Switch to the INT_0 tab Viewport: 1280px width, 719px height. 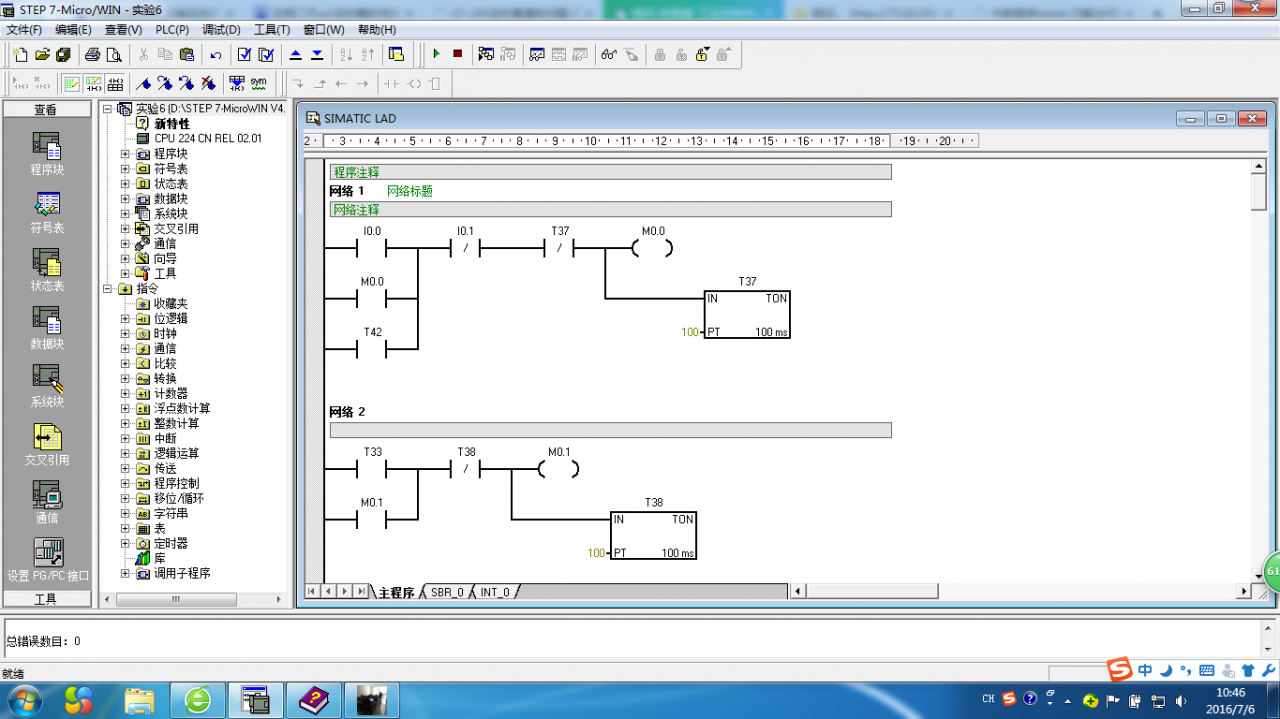(x=495, y=592)
